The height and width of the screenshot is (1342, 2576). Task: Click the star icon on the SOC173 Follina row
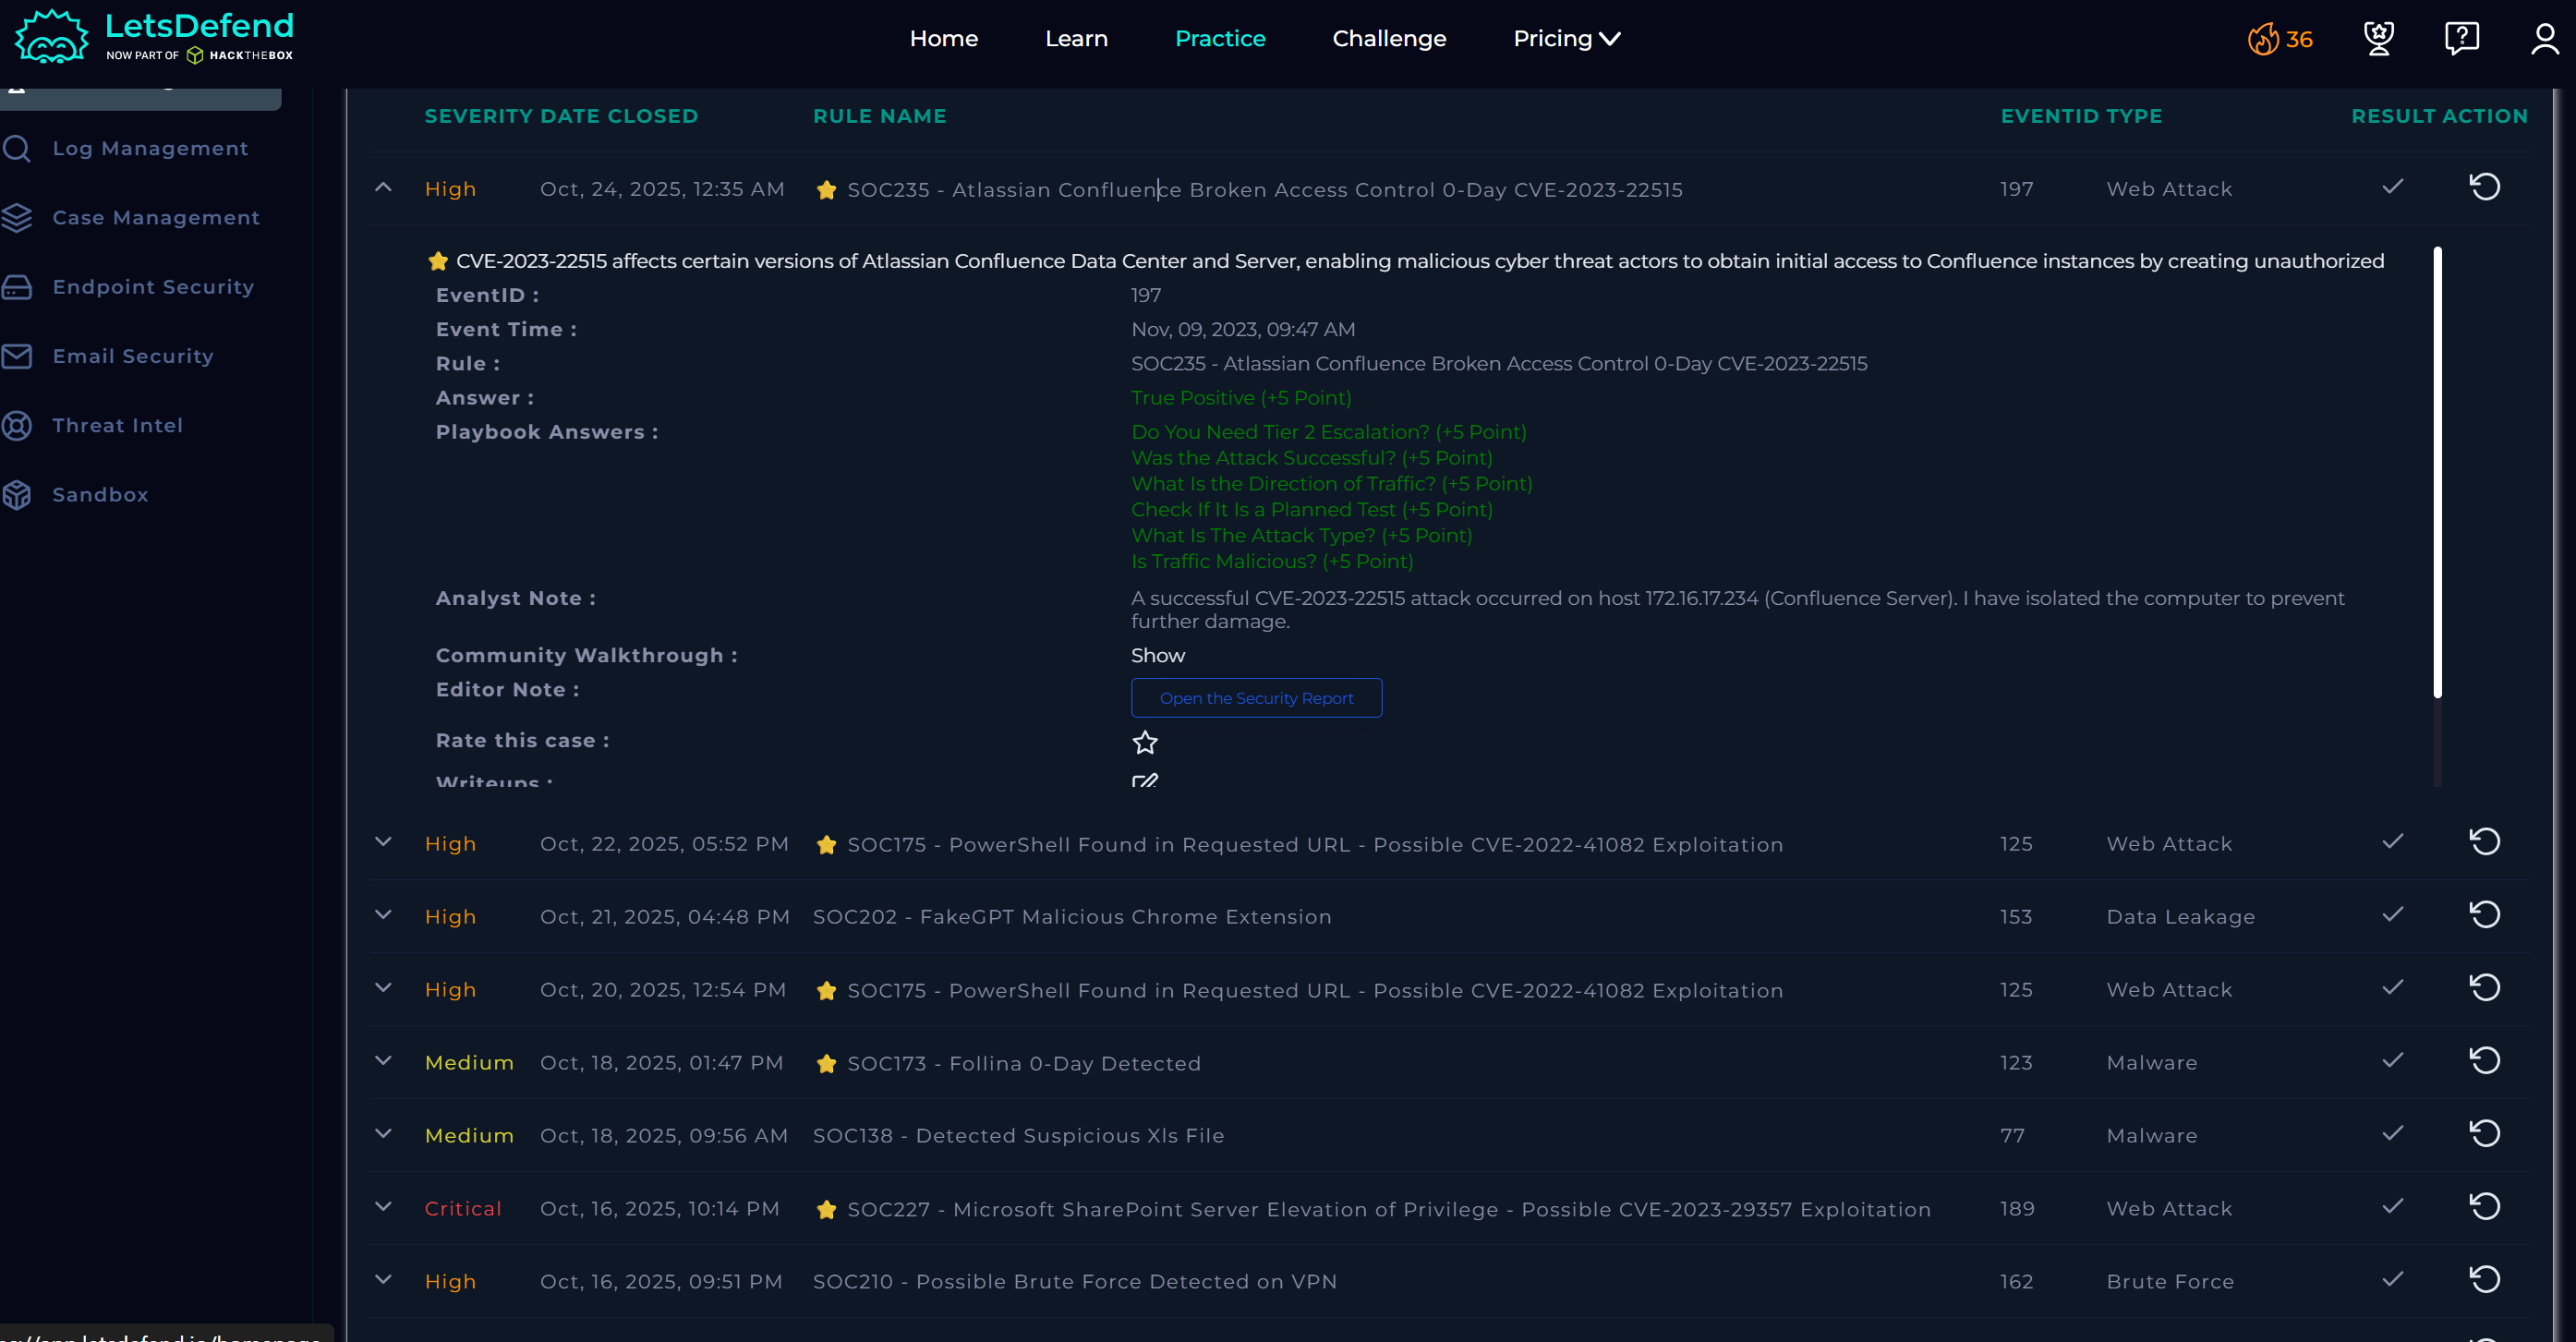point(826,1064)
